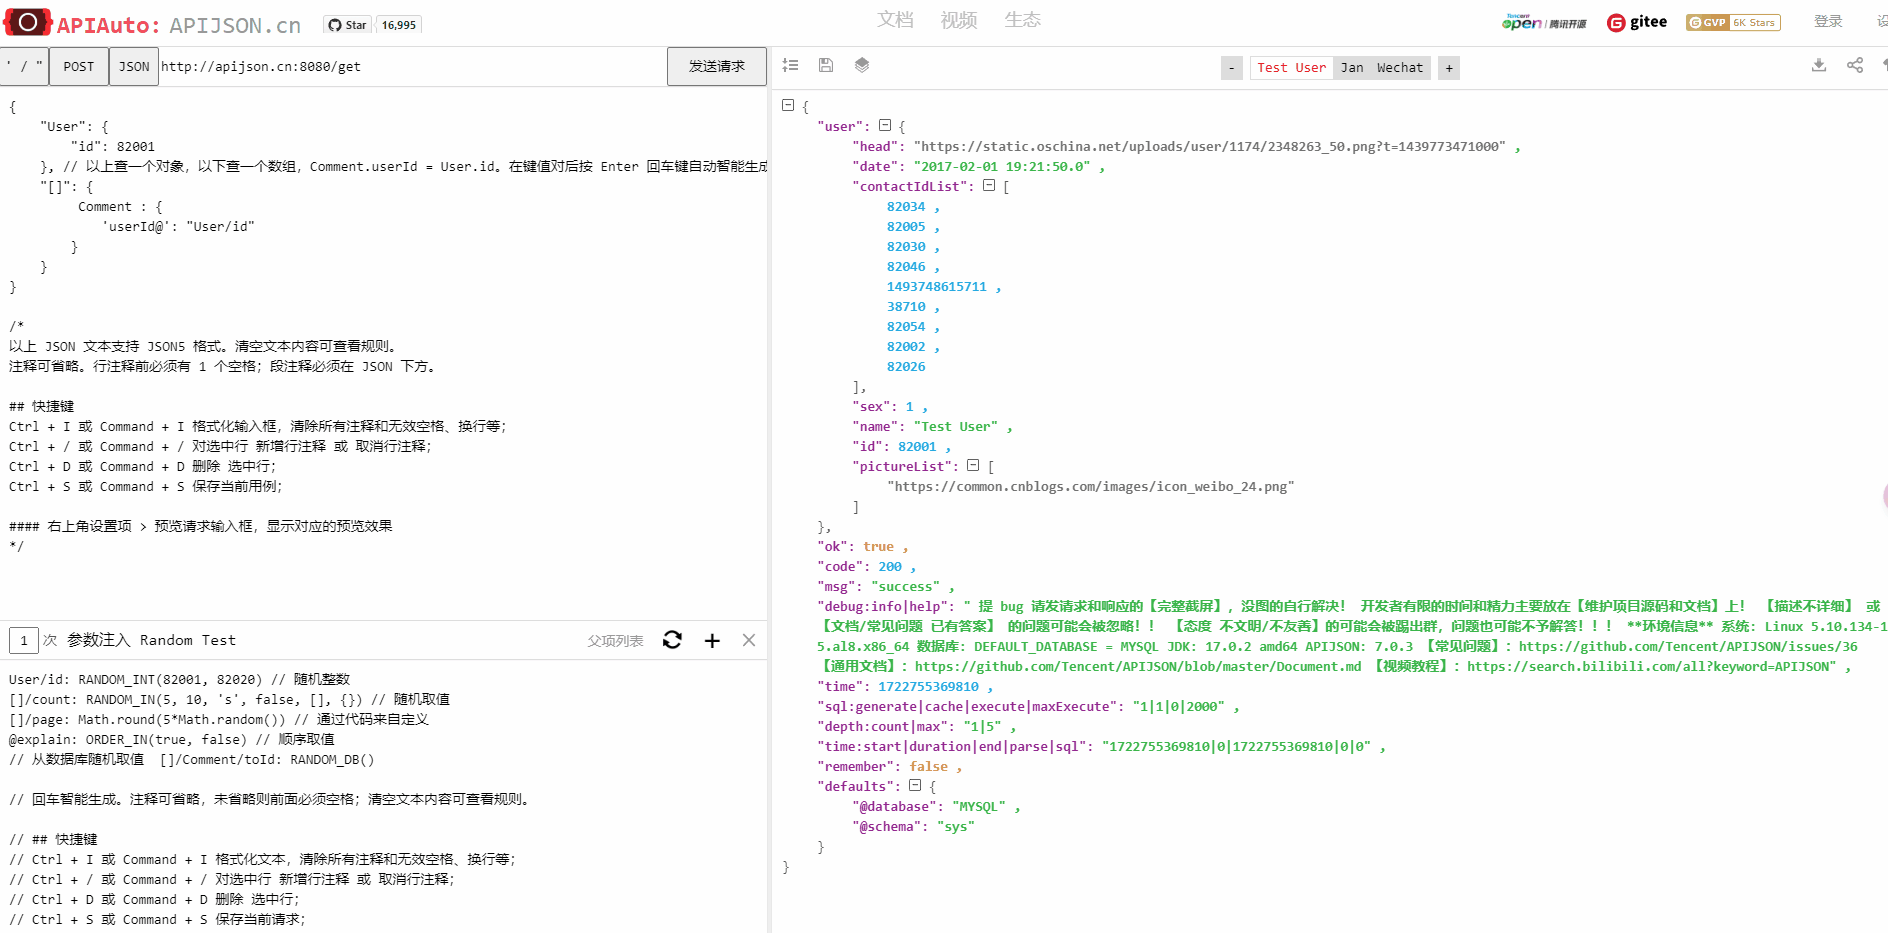Click the list format icon above response
This screenshot has height=933, width=1888.
[x=790, y=65]
